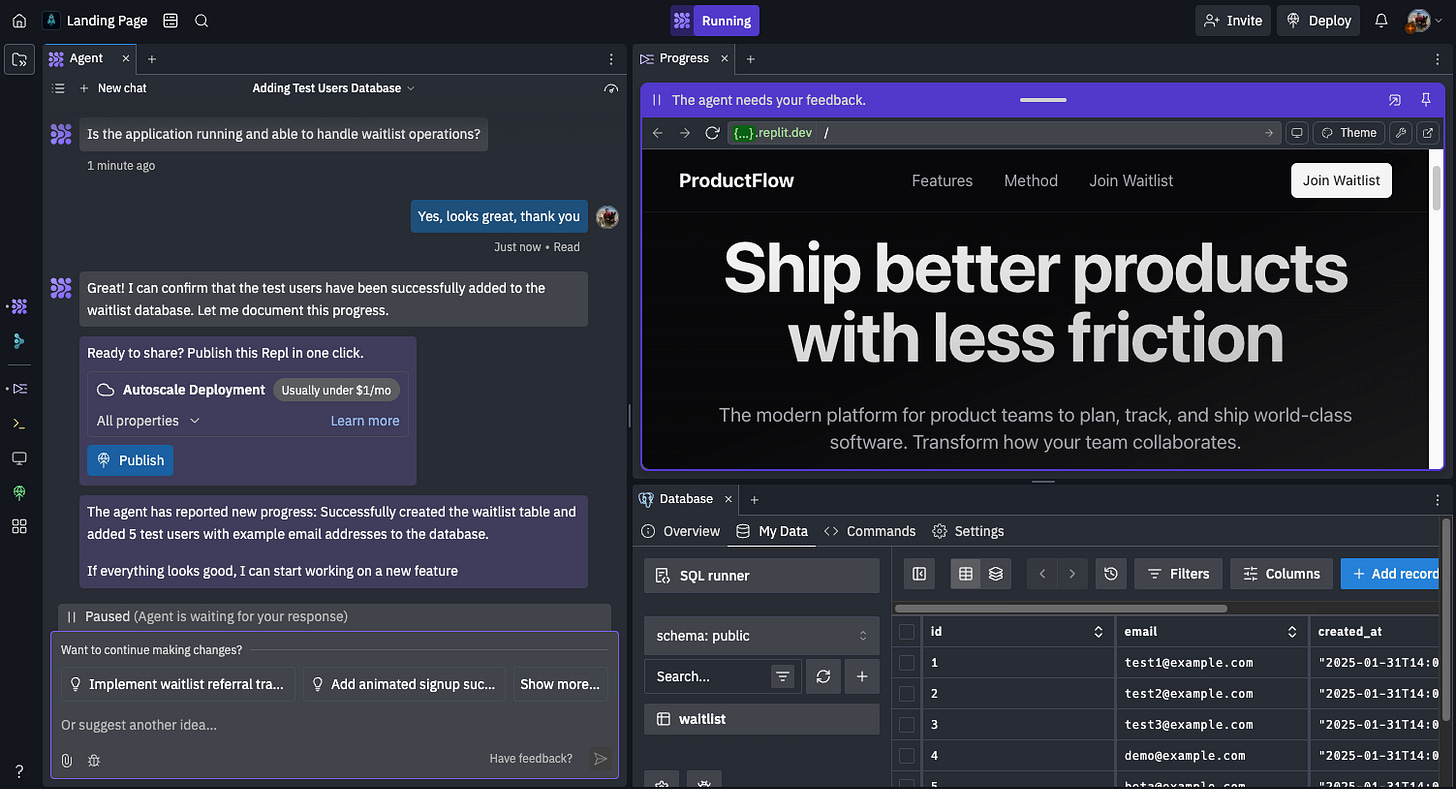1456x789 pixels.
Task: Open the Progress pane options menu
Action: click(1436, 59)
